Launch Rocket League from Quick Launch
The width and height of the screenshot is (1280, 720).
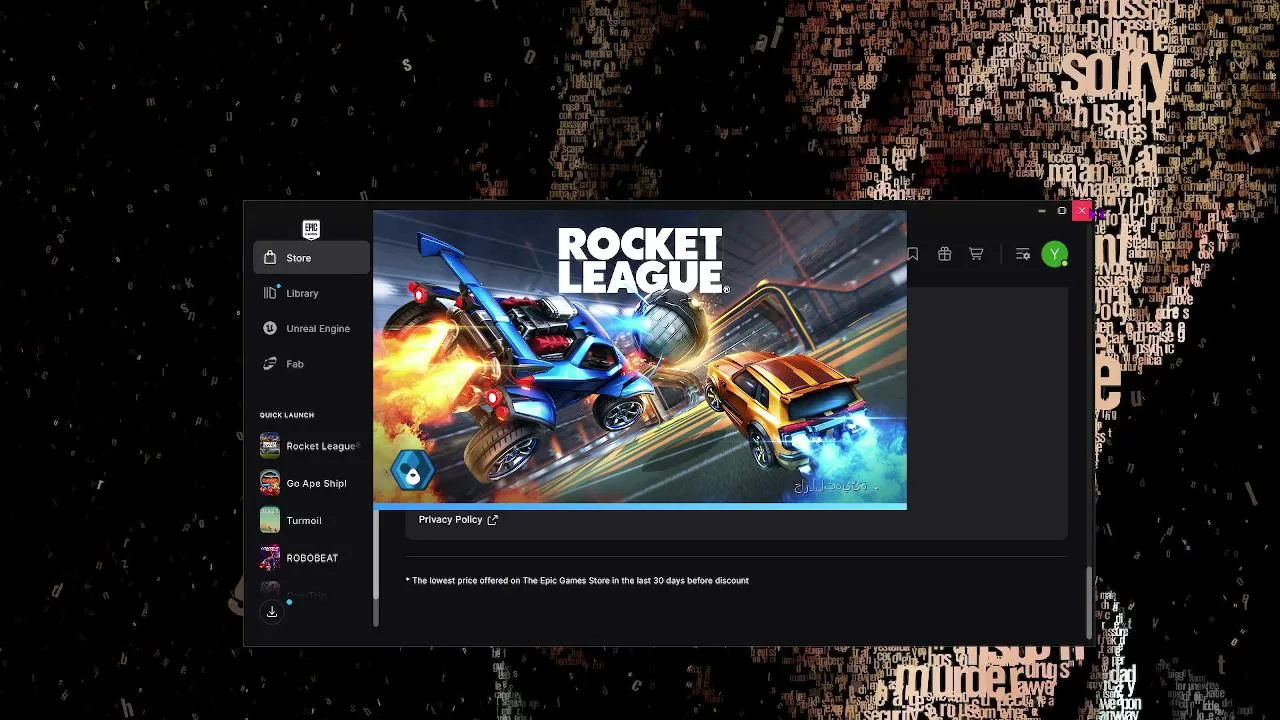coord(311,446)
